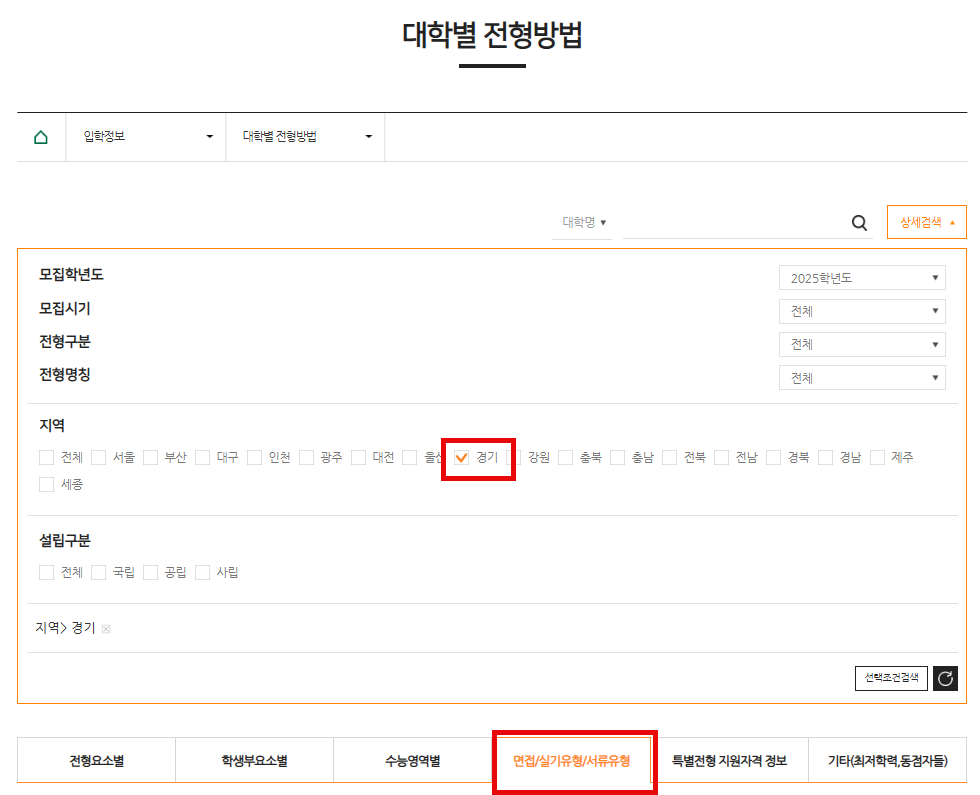Viewport: 980px width, 795px height.
Task: Uncheck the 경기 region checkbox
Action: point(463,457)
